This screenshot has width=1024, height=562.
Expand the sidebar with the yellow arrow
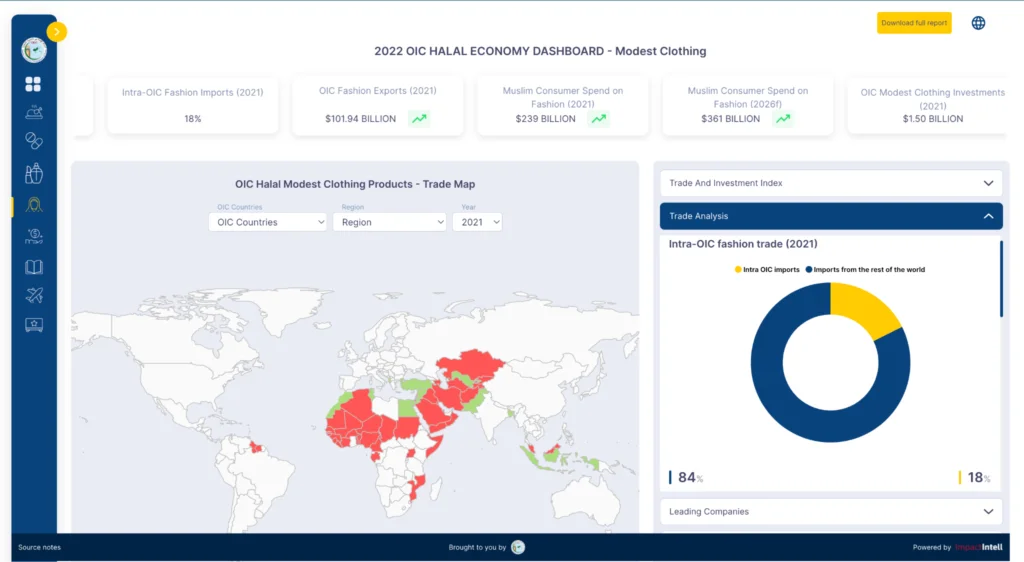pyautogui.click(x=57, y=31)
